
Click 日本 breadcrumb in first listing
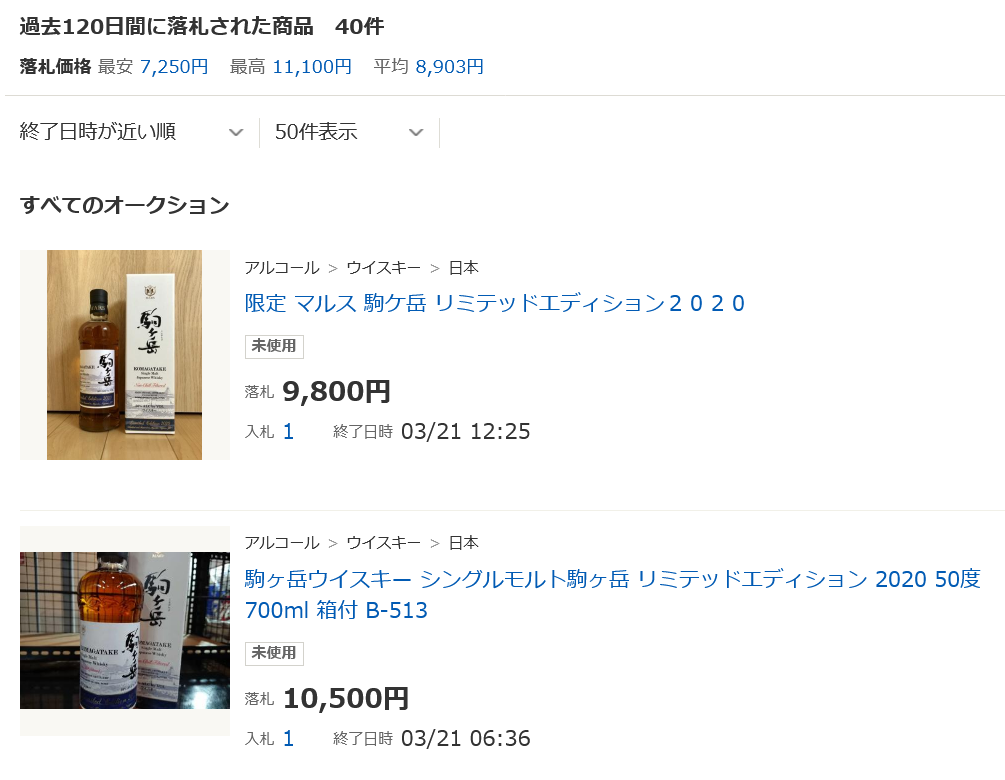coord(463,268)
